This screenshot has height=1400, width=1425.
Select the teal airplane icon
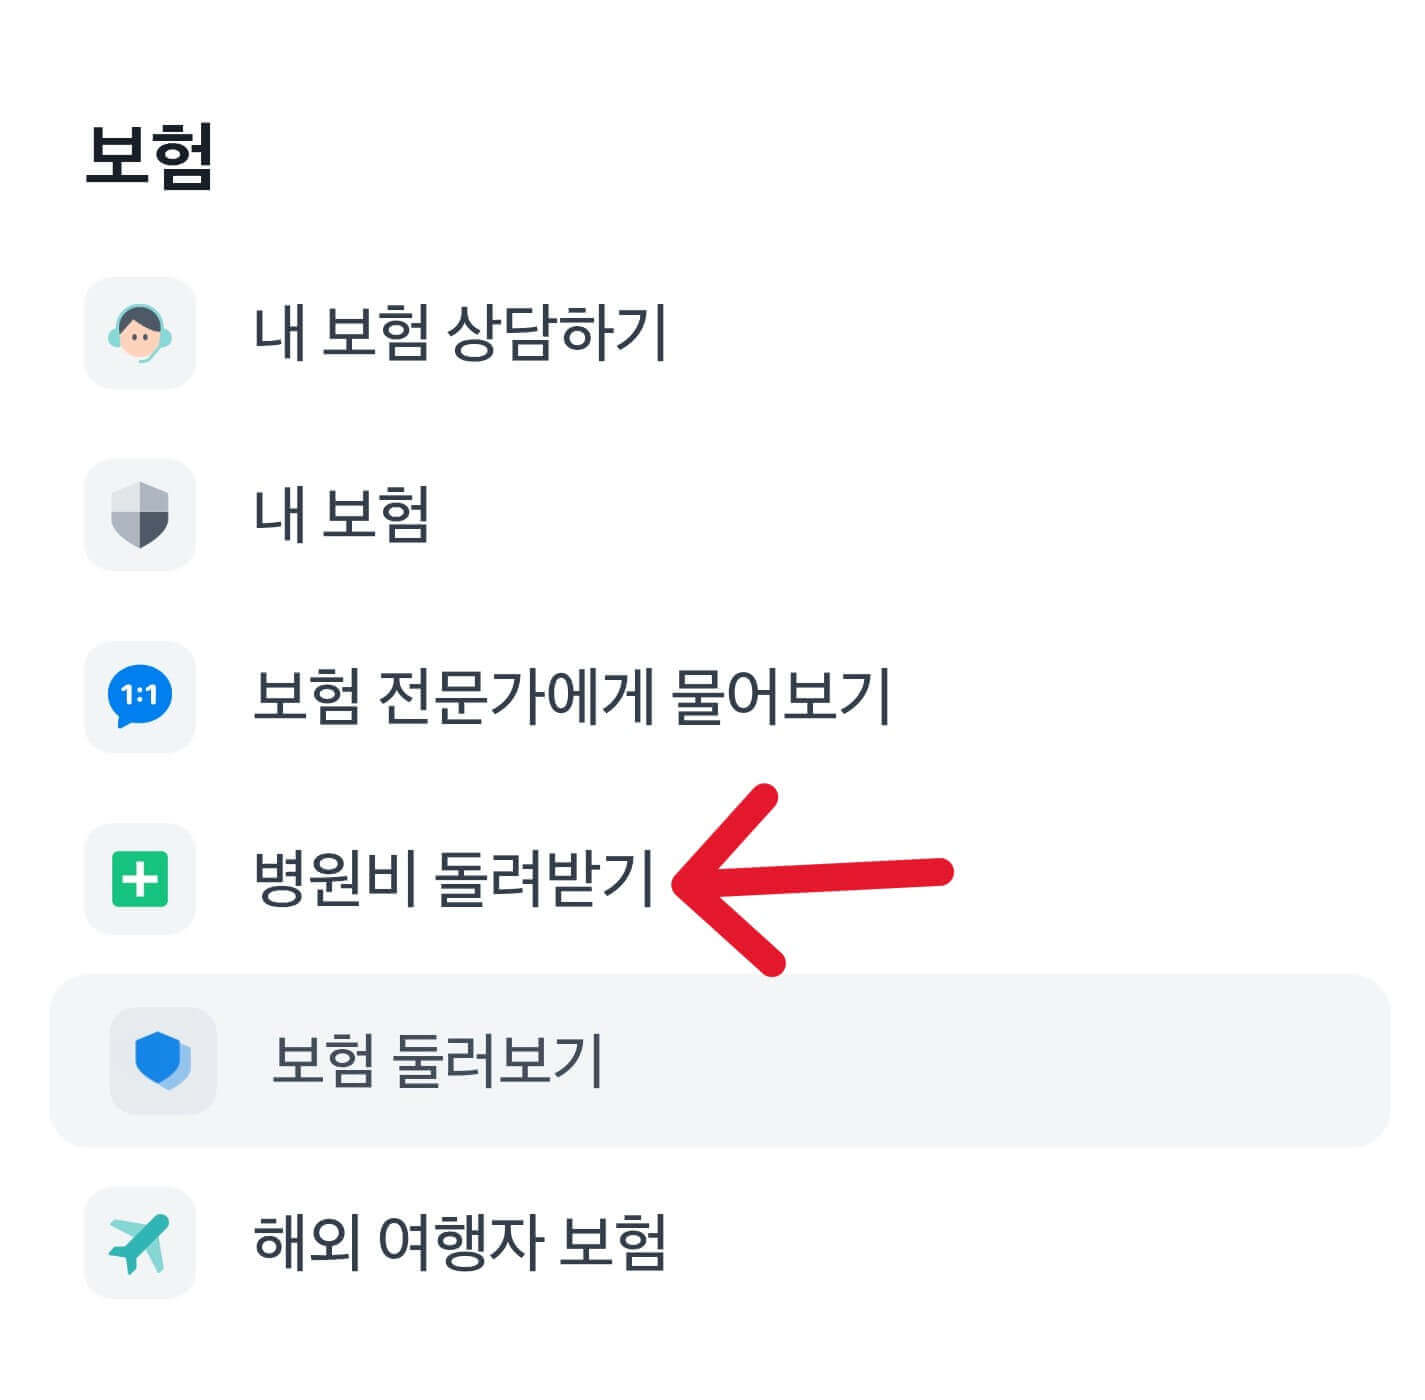[x=141, y=1243]
